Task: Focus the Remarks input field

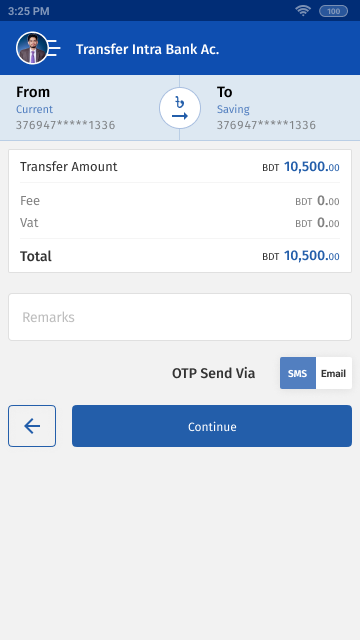Action: [x=180, y=317]
